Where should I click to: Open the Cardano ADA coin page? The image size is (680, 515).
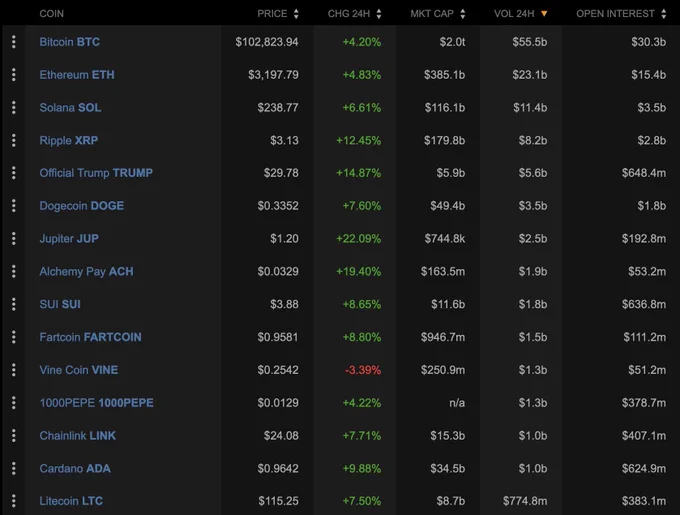point(75,468)
